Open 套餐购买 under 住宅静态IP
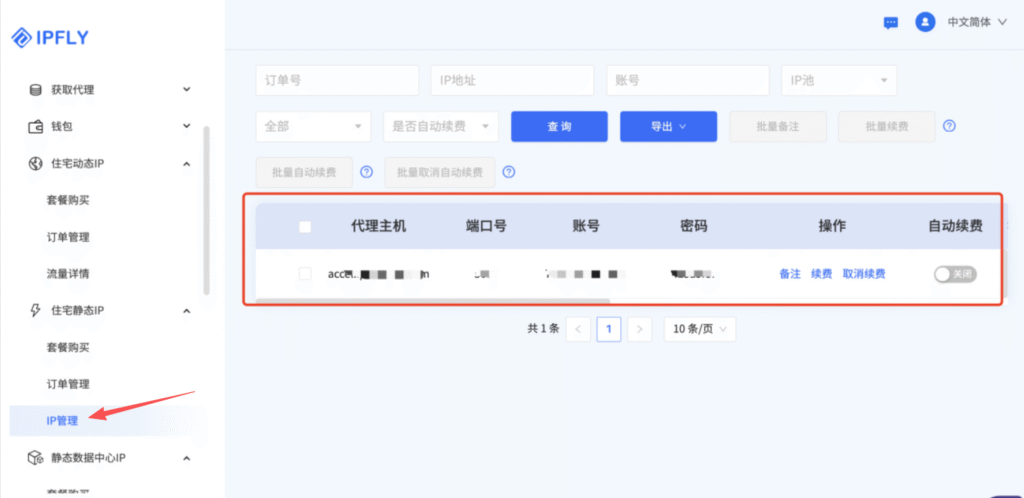Viewport: 1024px width, 498px height. (68, 347)
